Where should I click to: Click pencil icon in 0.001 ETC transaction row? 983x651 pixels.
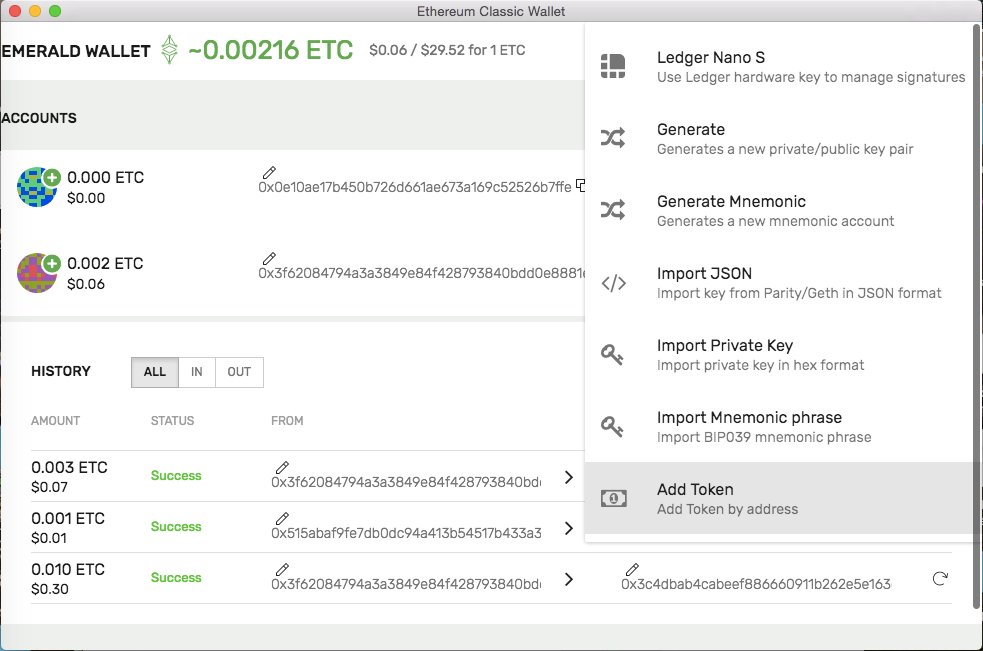point(282,518)
